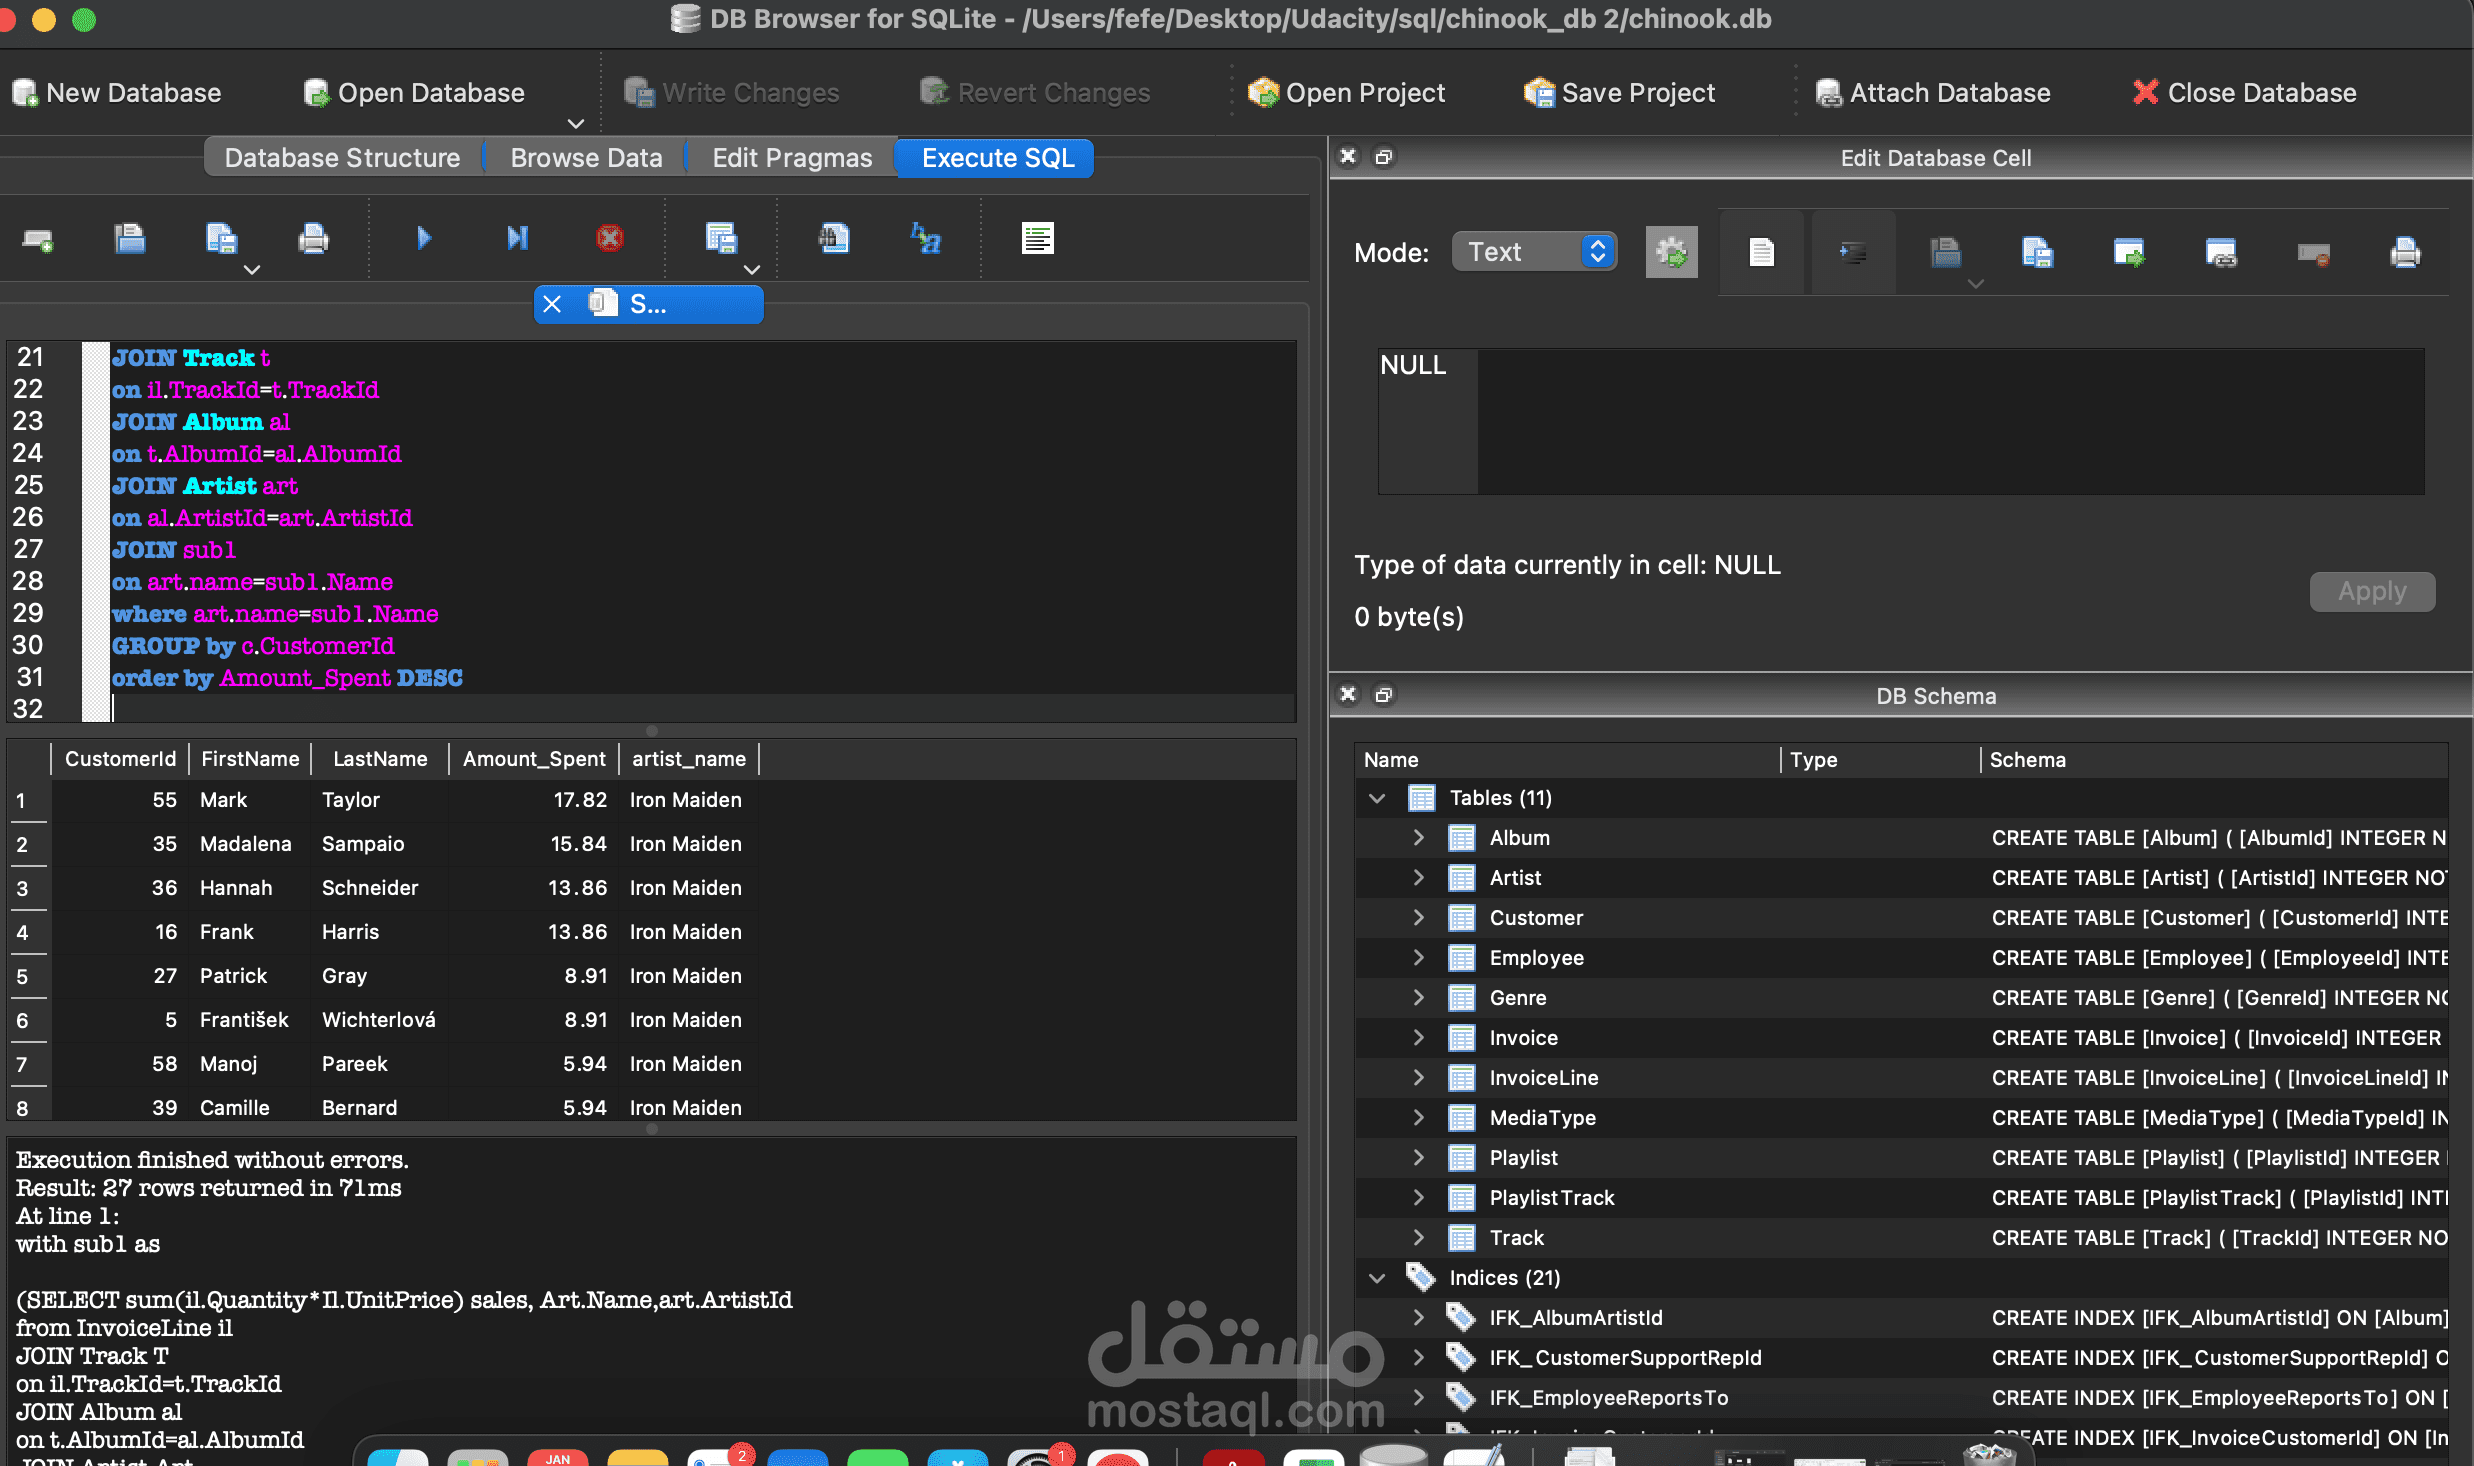Image resolution: width=2474 pixels, height=1466 pixels.
Task: Find text in SQL editor
Action: pyautogui.click(x=833, y=238)
